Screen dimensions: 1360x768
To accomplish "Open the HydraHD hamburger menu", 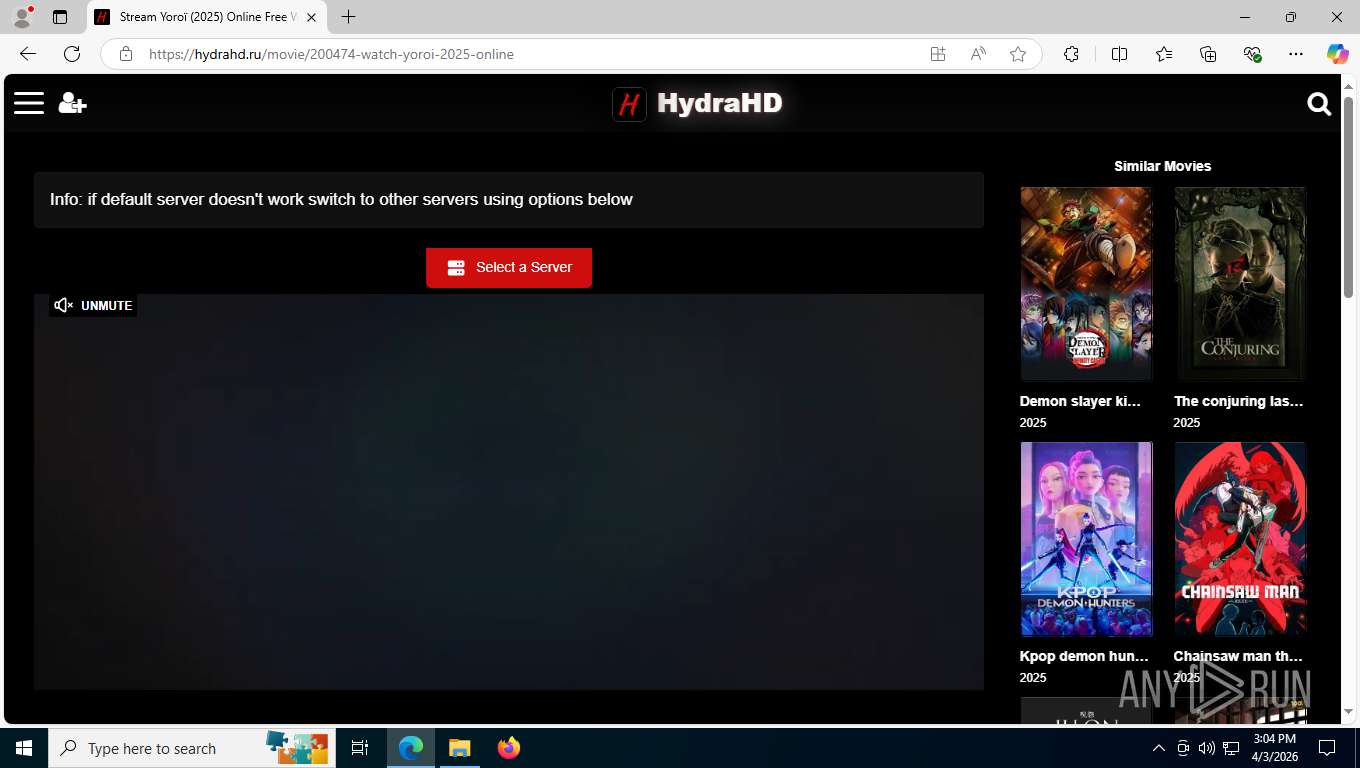I will click(x=29, y=103).
